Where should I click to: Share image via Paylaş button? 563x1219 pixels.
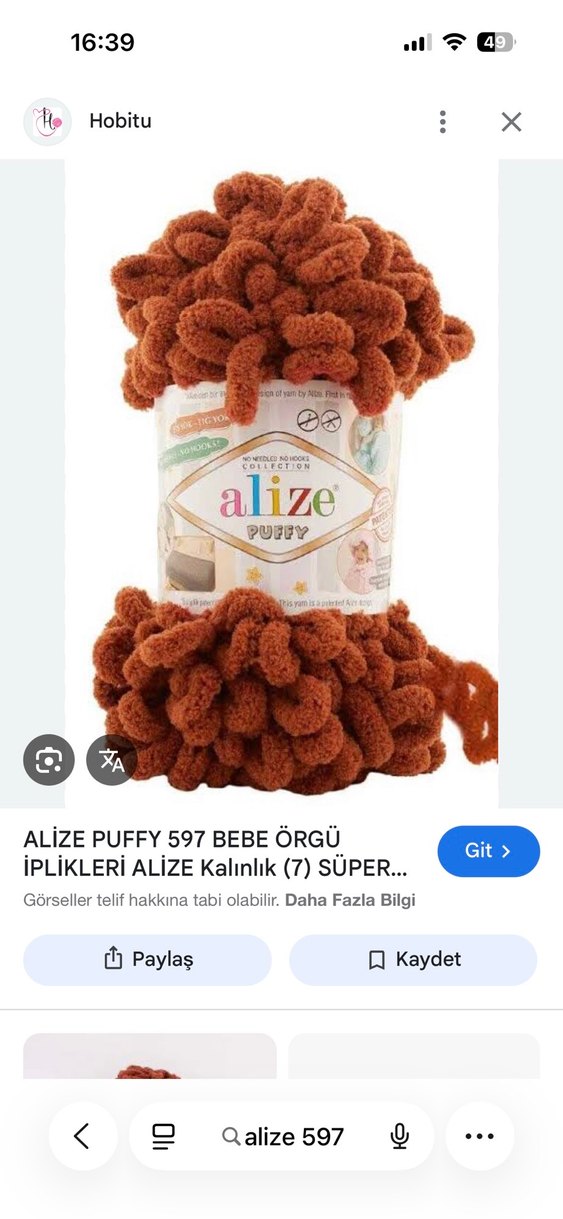coord(147,960)
